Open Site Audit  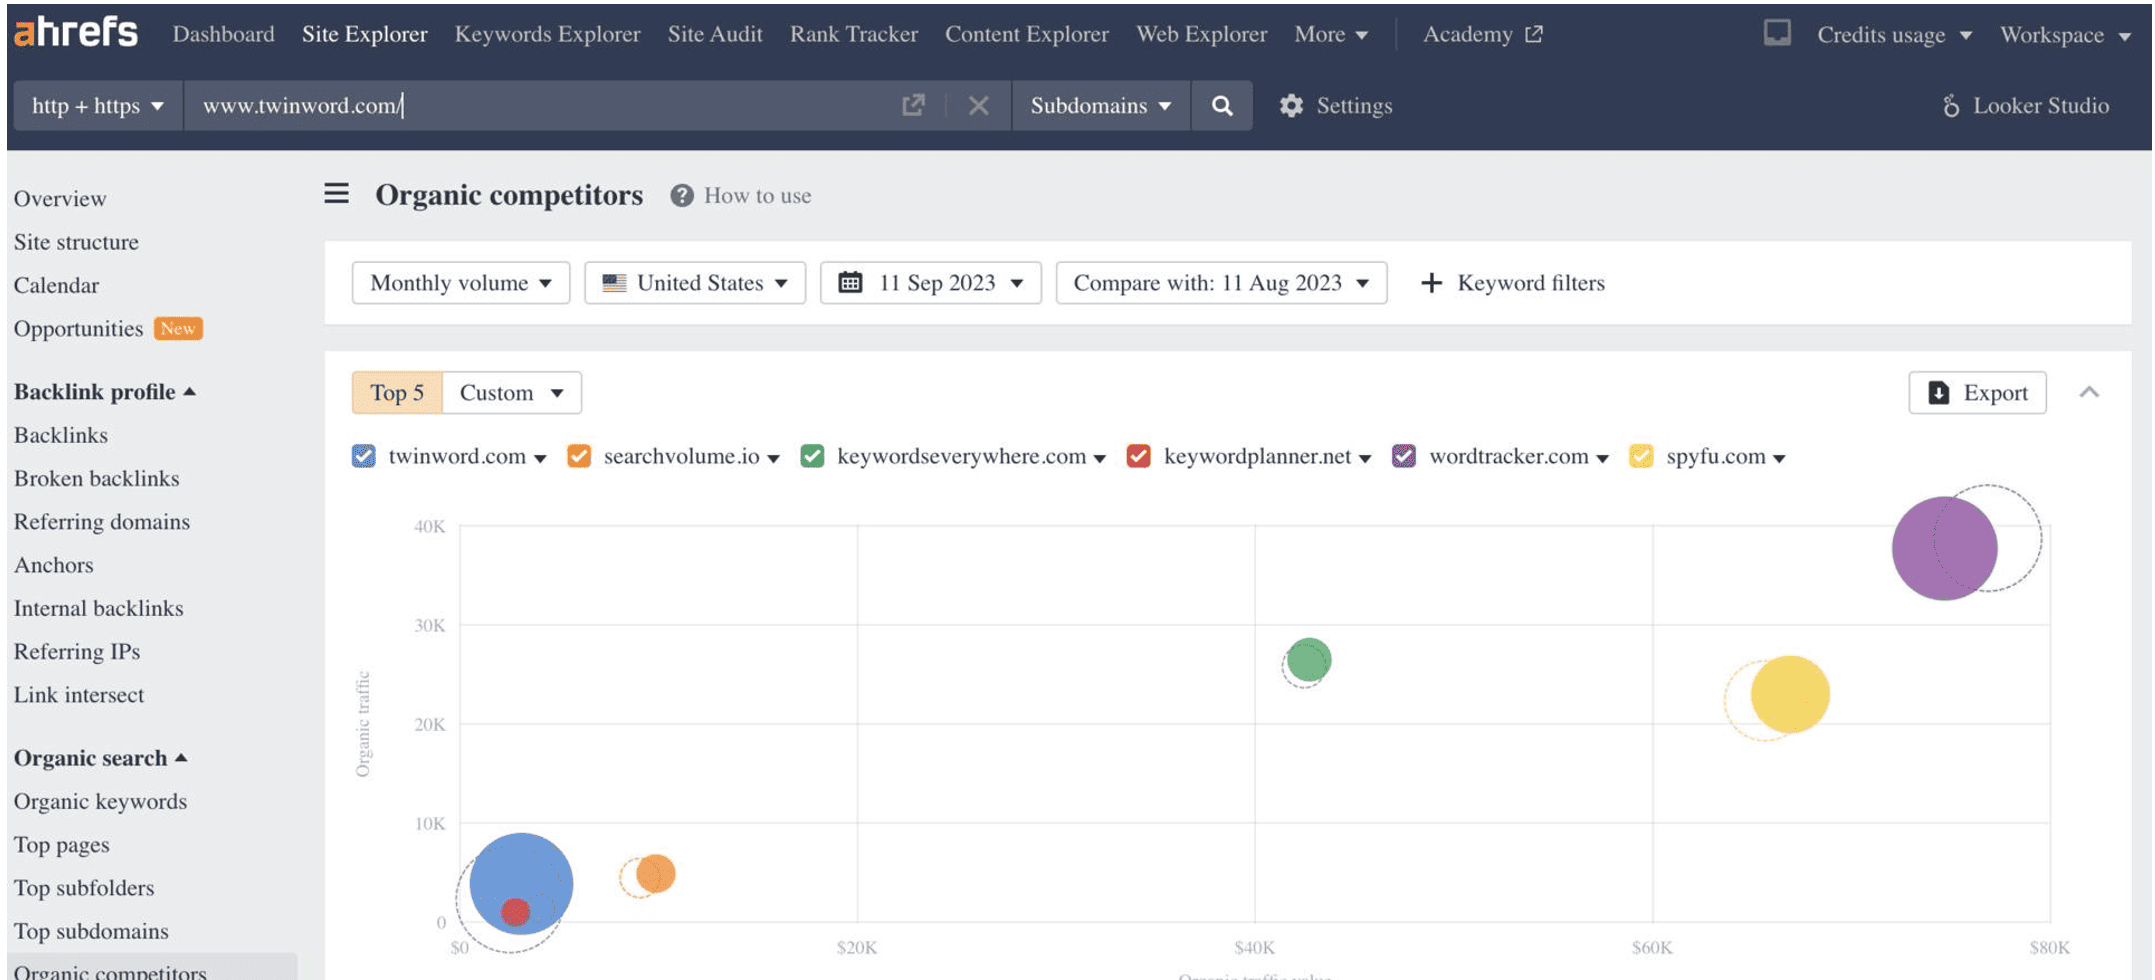(715, 34)
